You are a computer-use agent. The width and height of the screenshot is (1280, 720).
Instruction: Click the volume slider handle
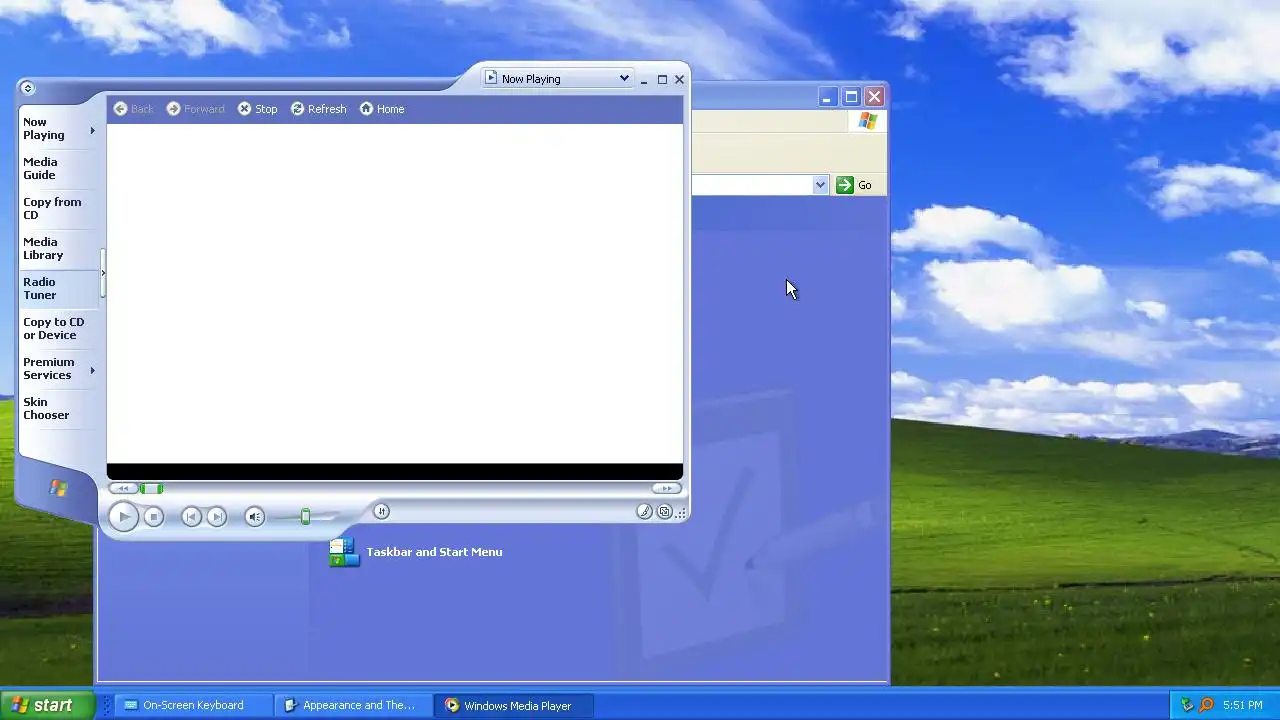click(306, 517)
